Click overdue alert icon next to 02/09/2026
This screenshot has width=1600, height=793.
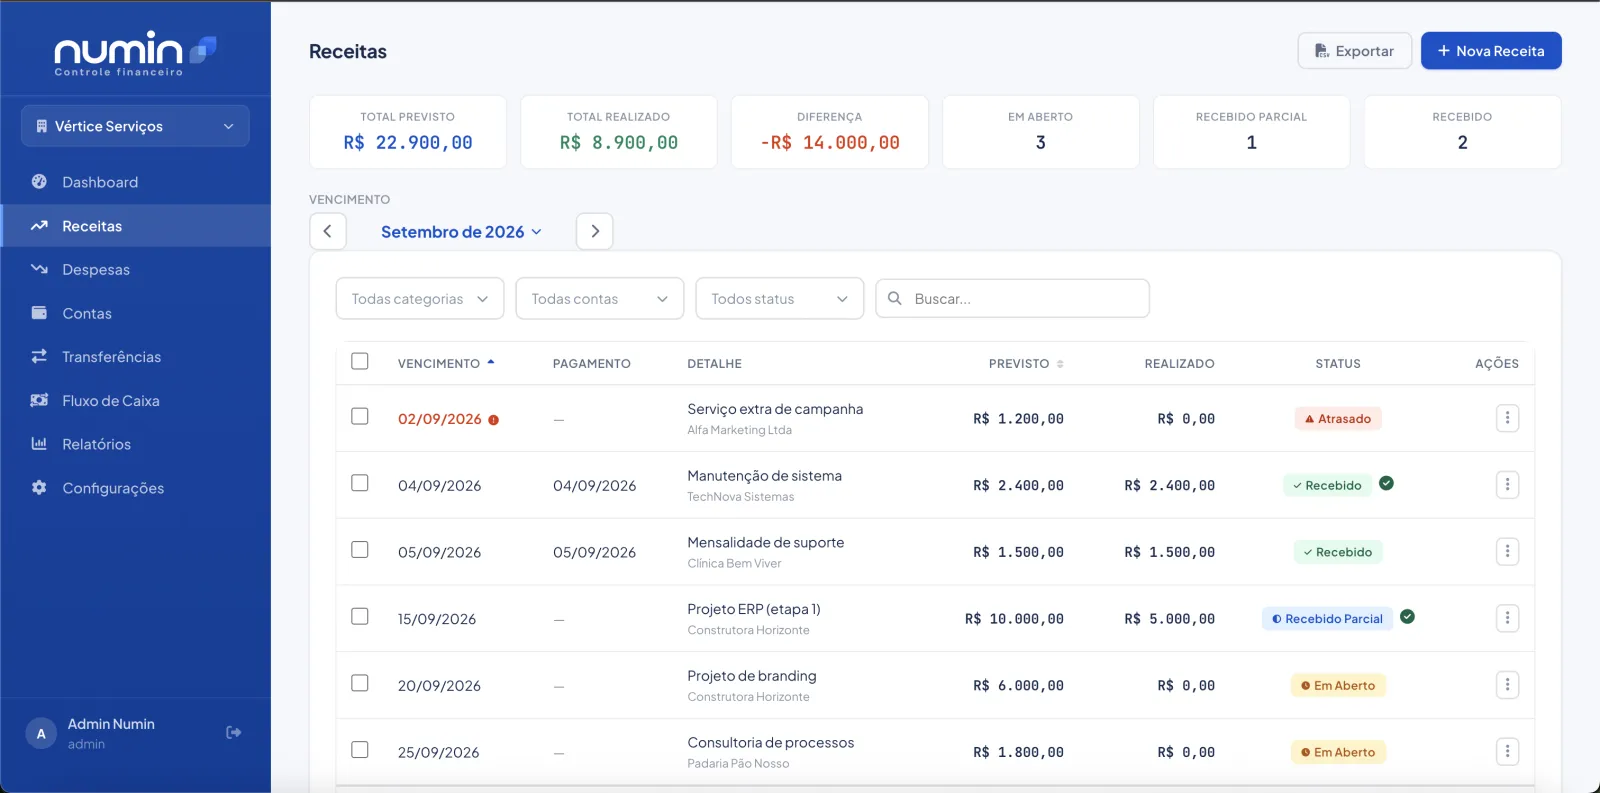(493, 420)
